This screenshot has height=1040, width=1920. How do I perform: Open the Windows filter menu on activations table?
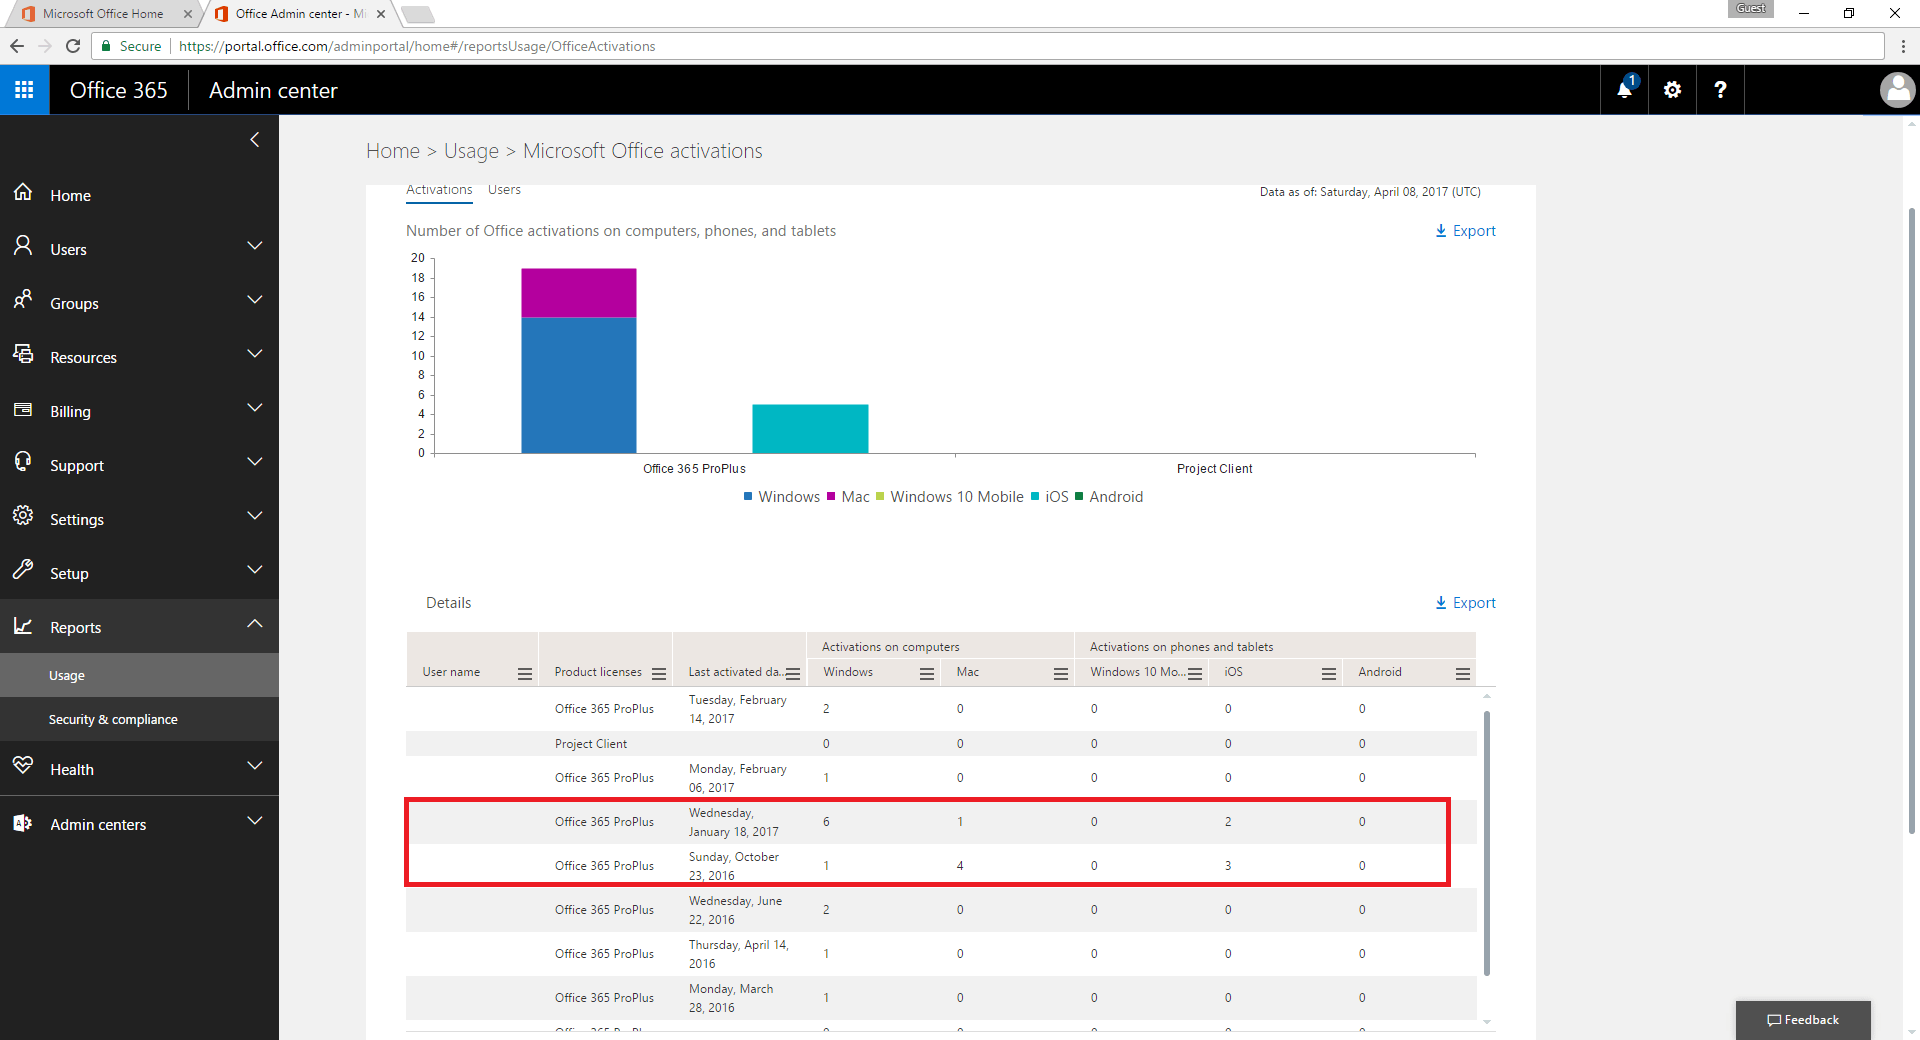pyautogui.click(x=927, y=673)
